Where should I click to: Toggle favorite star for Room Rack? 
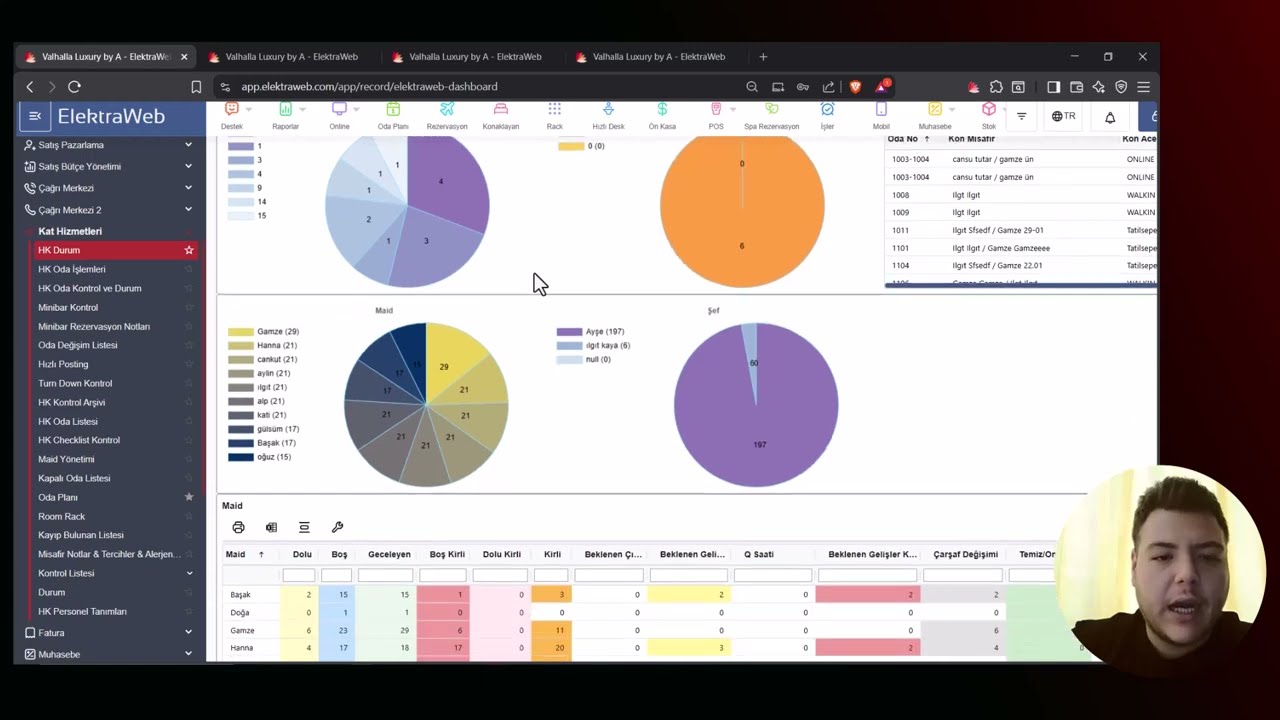[x=189, y=516]
